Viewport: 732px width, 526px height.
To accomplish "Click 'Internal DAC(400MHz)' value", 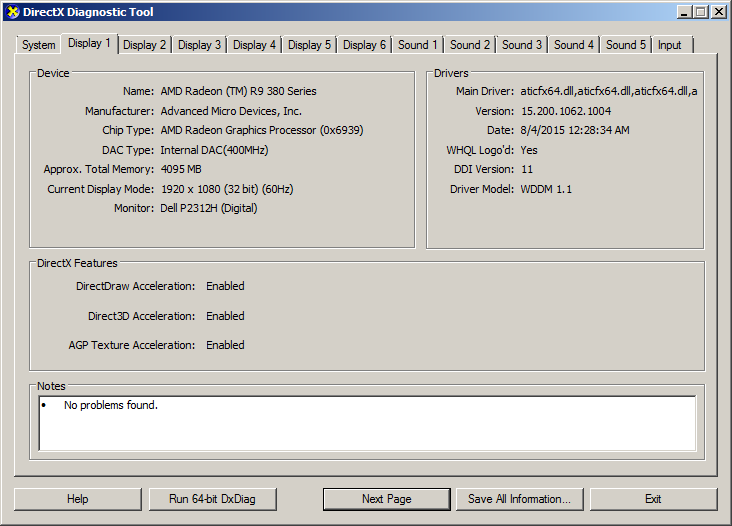I will [214, 150].
